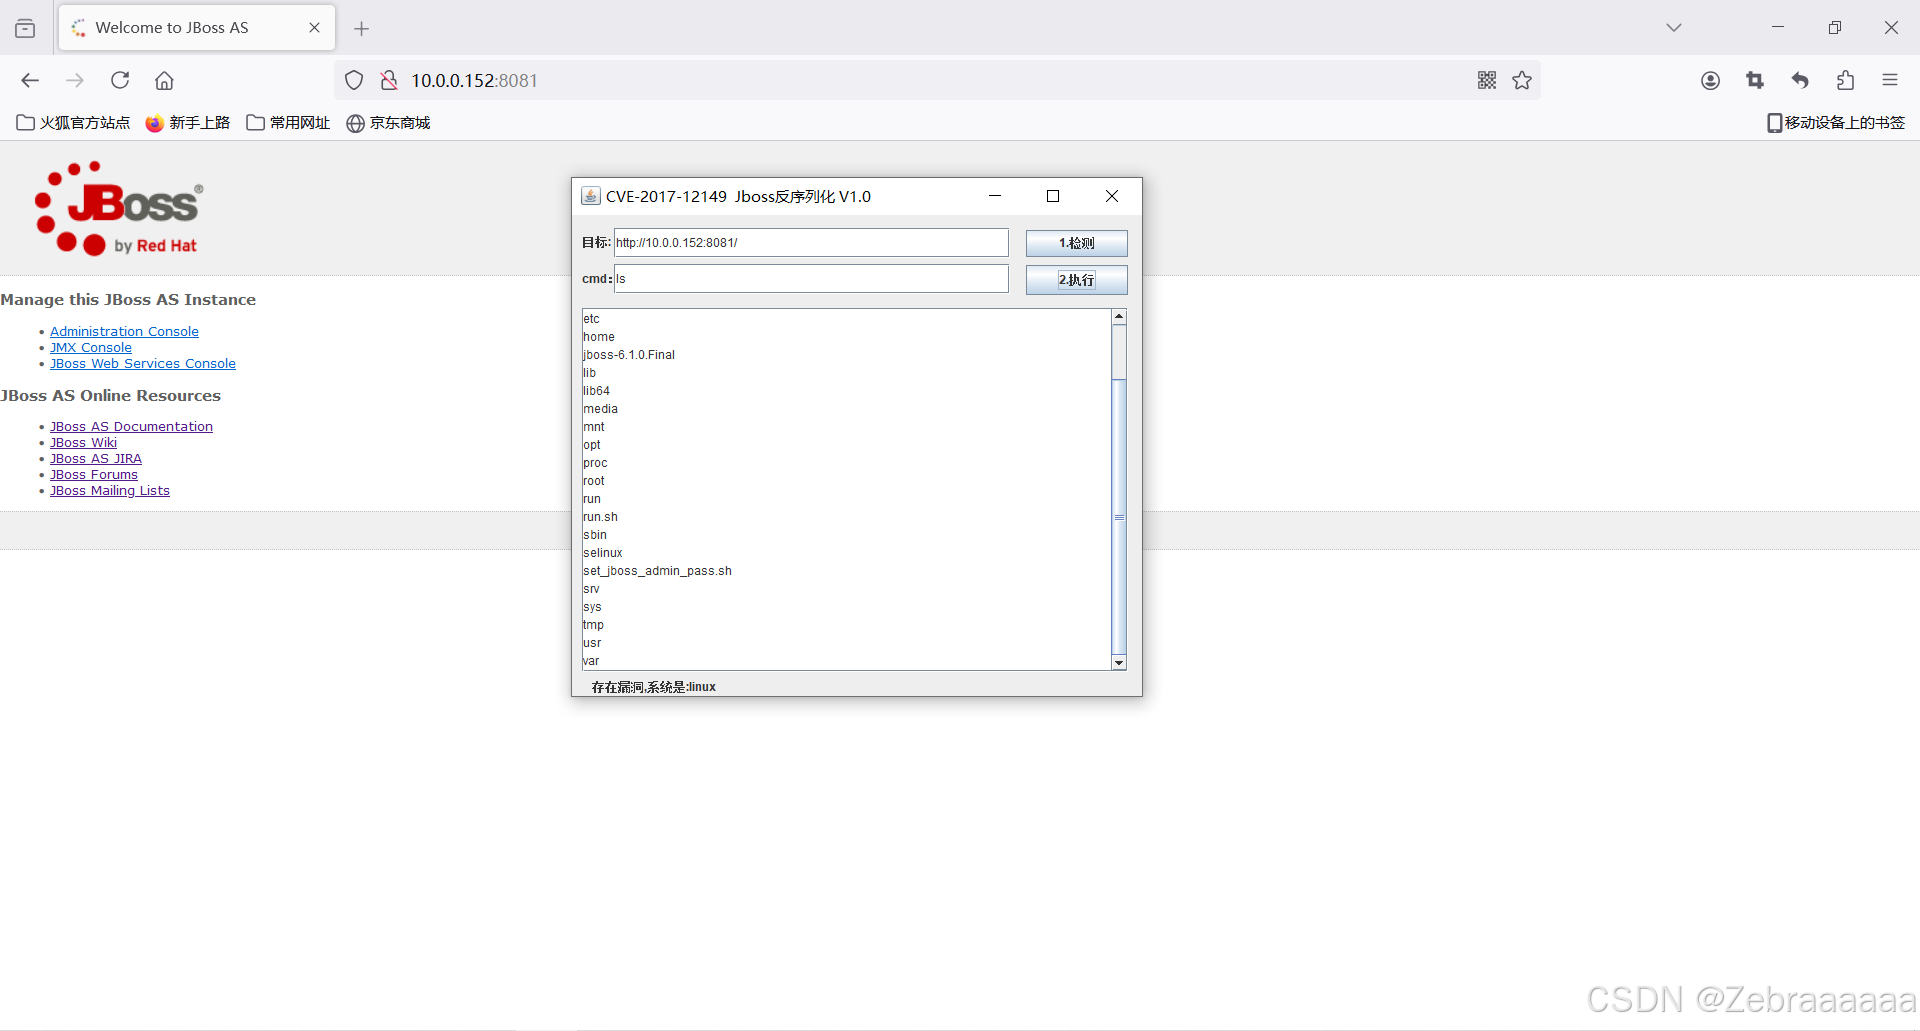Restore down the Firefox browser window
1920x1031 pixels.
pyautogui.click(x=1835, y=28)
